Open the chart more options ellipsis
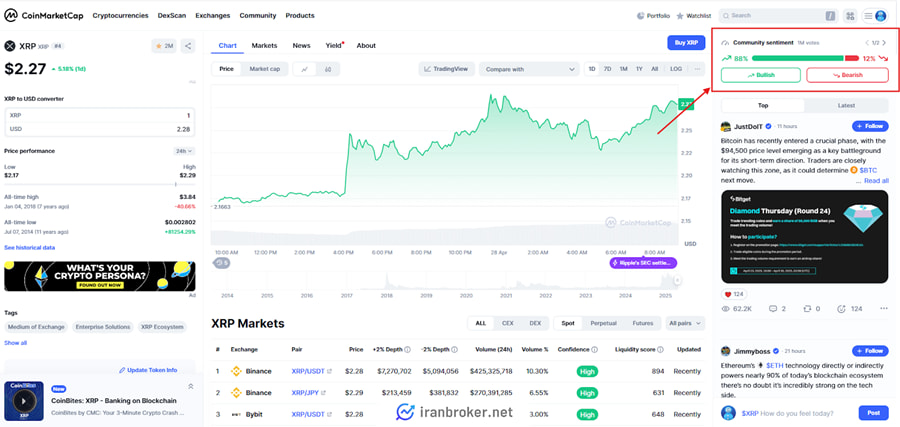This screenshot has width=900, height=427. 697,69
